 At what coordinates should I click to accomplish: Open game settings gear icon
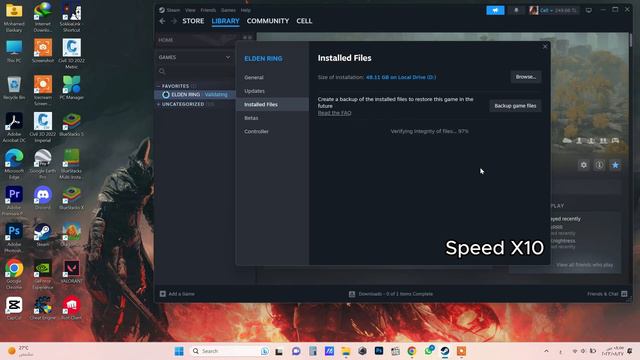584,165
